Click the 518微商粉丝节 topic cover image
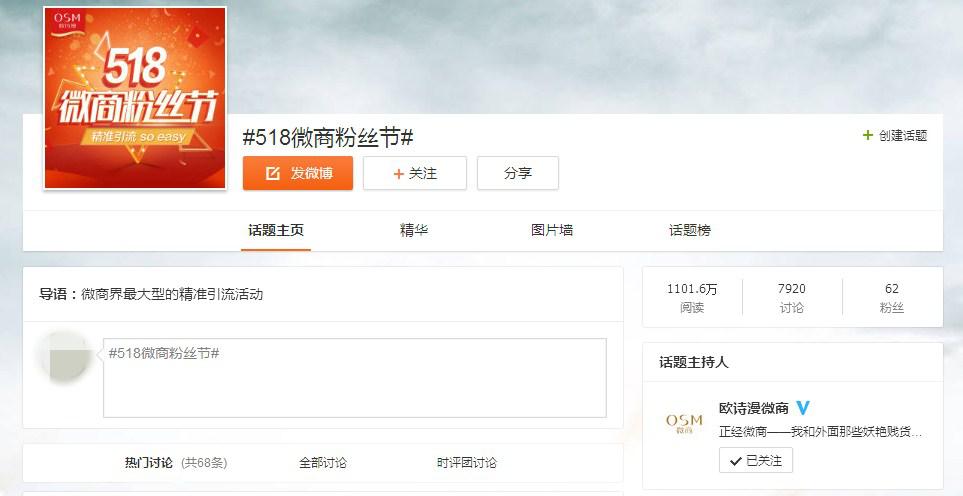963x496 pixels. tap(135, 98)
